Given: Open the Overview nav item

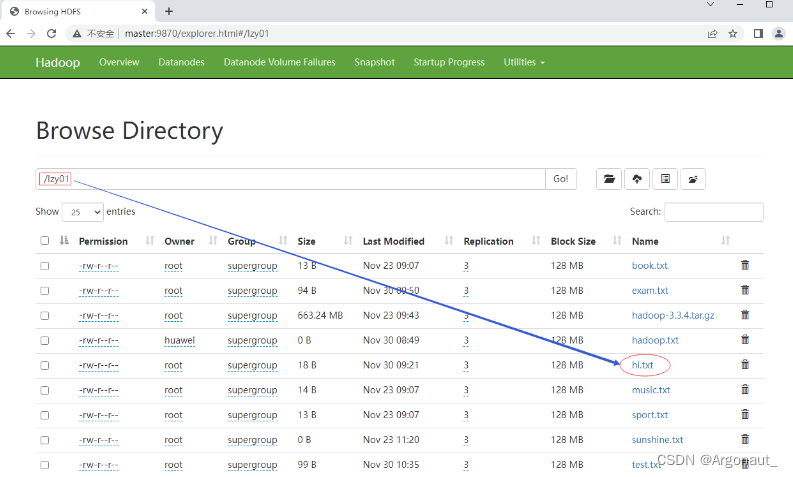Looking at the screenshot, I should (x=119, y=62).
